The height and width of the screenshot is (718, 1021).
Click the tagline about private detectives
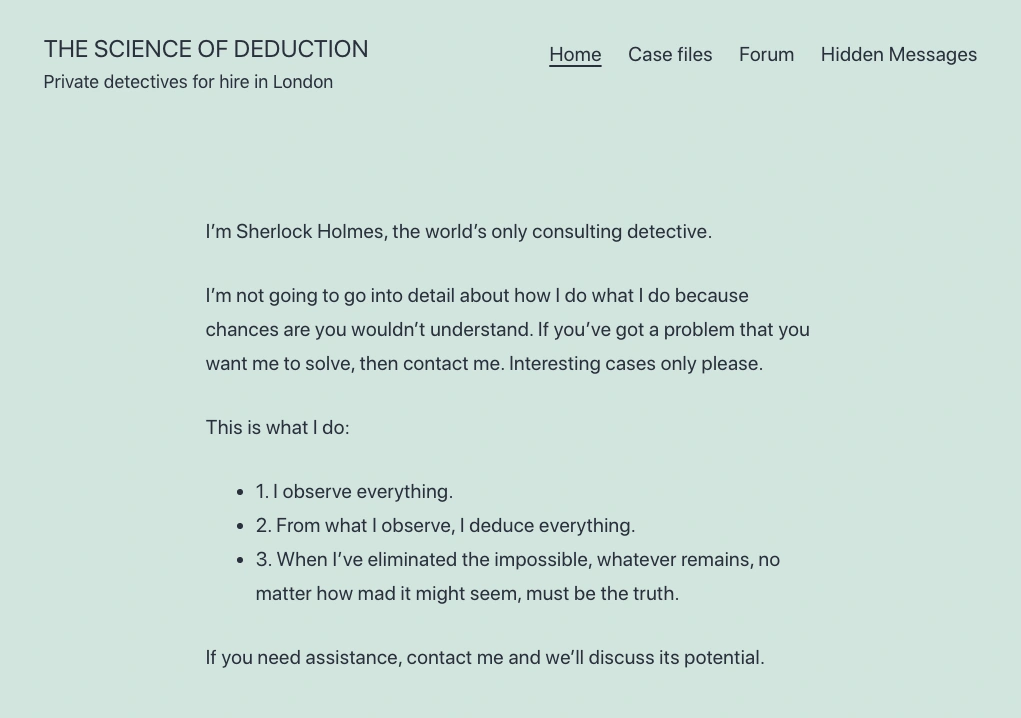click(188, 82)
